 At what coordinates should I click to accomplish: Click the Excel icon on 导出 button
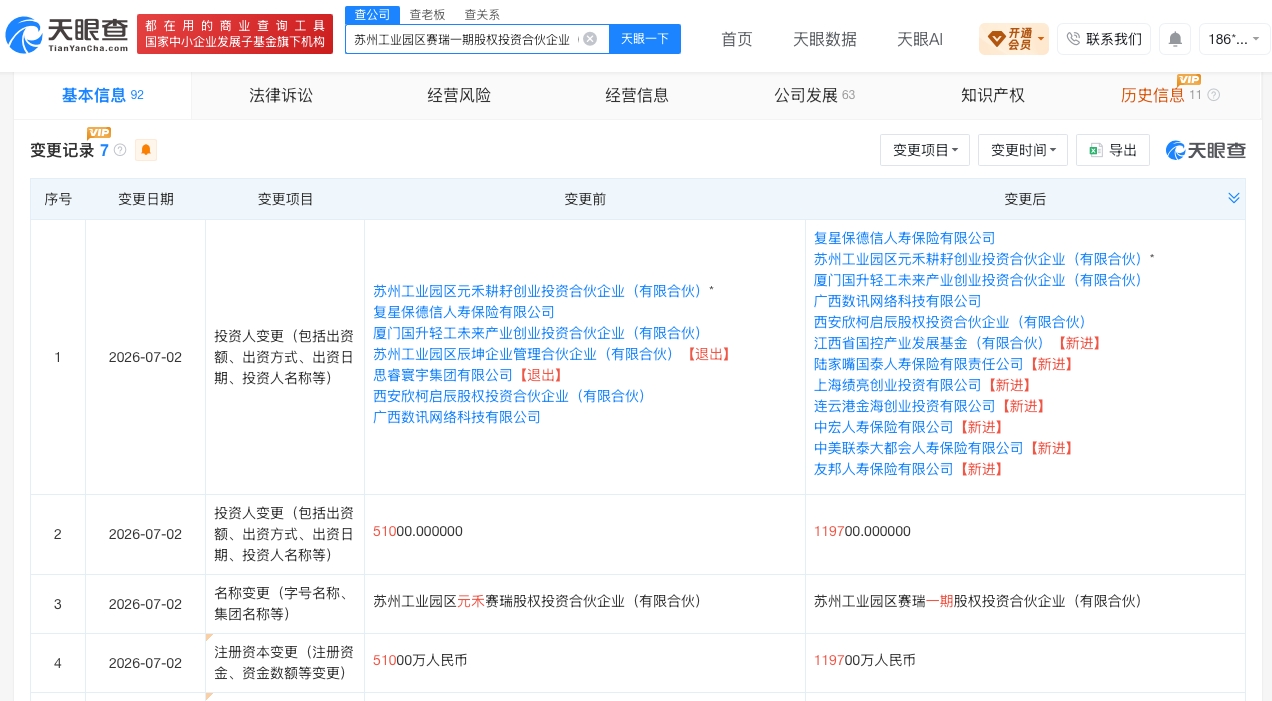(x=1095, y=150)
